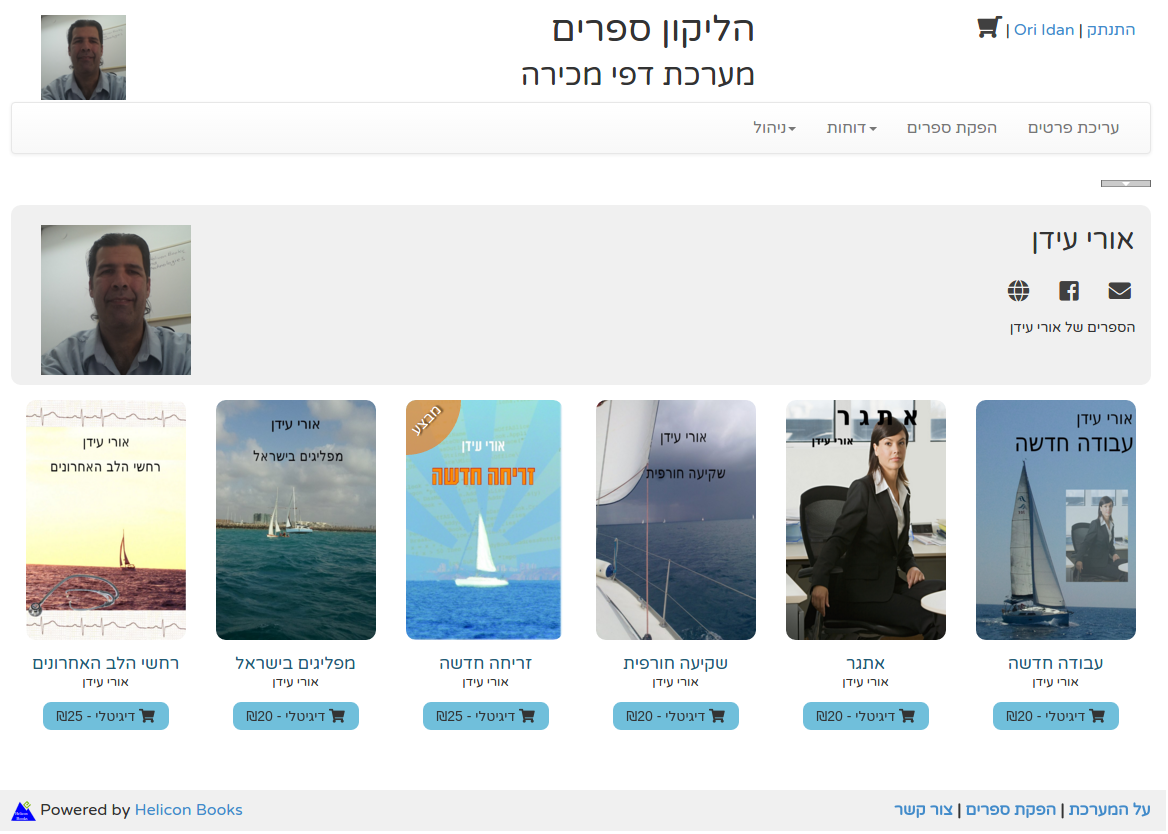This screenshot has height=834, width=1168.
Task: Click the email envelope icon for אורי עידן
Action: click(x=1119, y=290)
